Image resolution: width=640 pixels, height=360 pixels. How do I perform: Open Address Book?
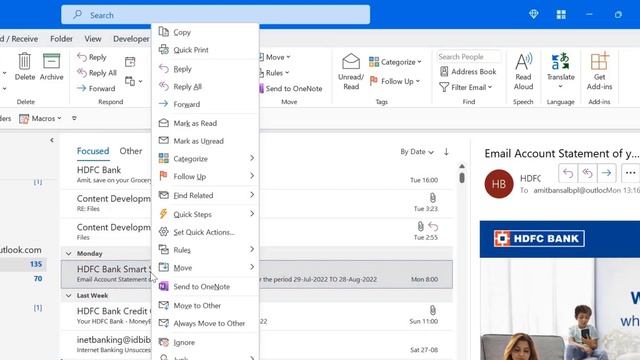(x=468, y=71)
